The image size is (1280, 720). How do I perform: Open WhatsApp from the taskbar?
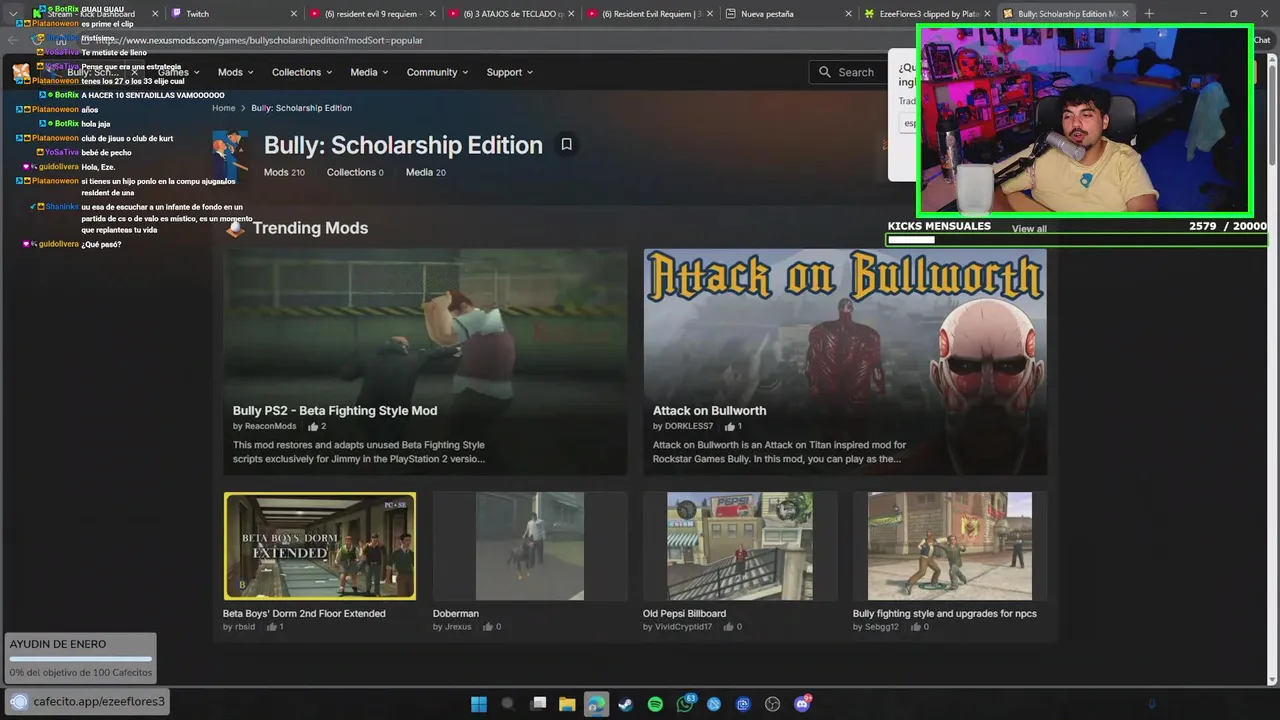tap(685, 704)
